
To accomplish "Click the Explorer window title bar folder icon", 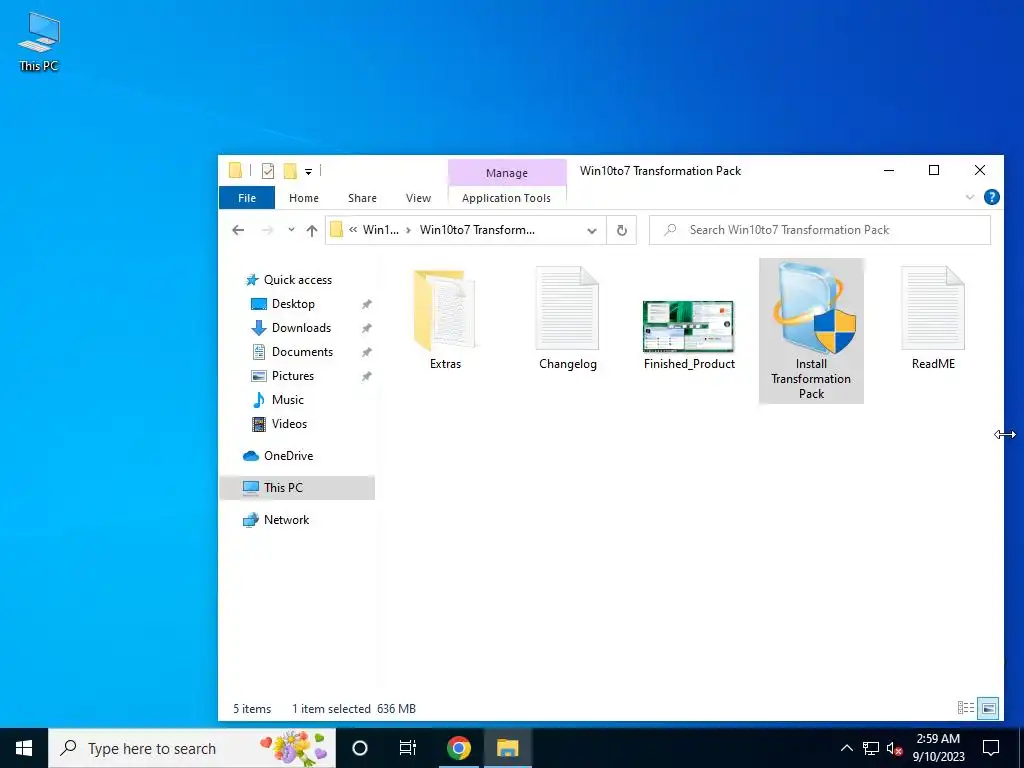I will point(236,171).
